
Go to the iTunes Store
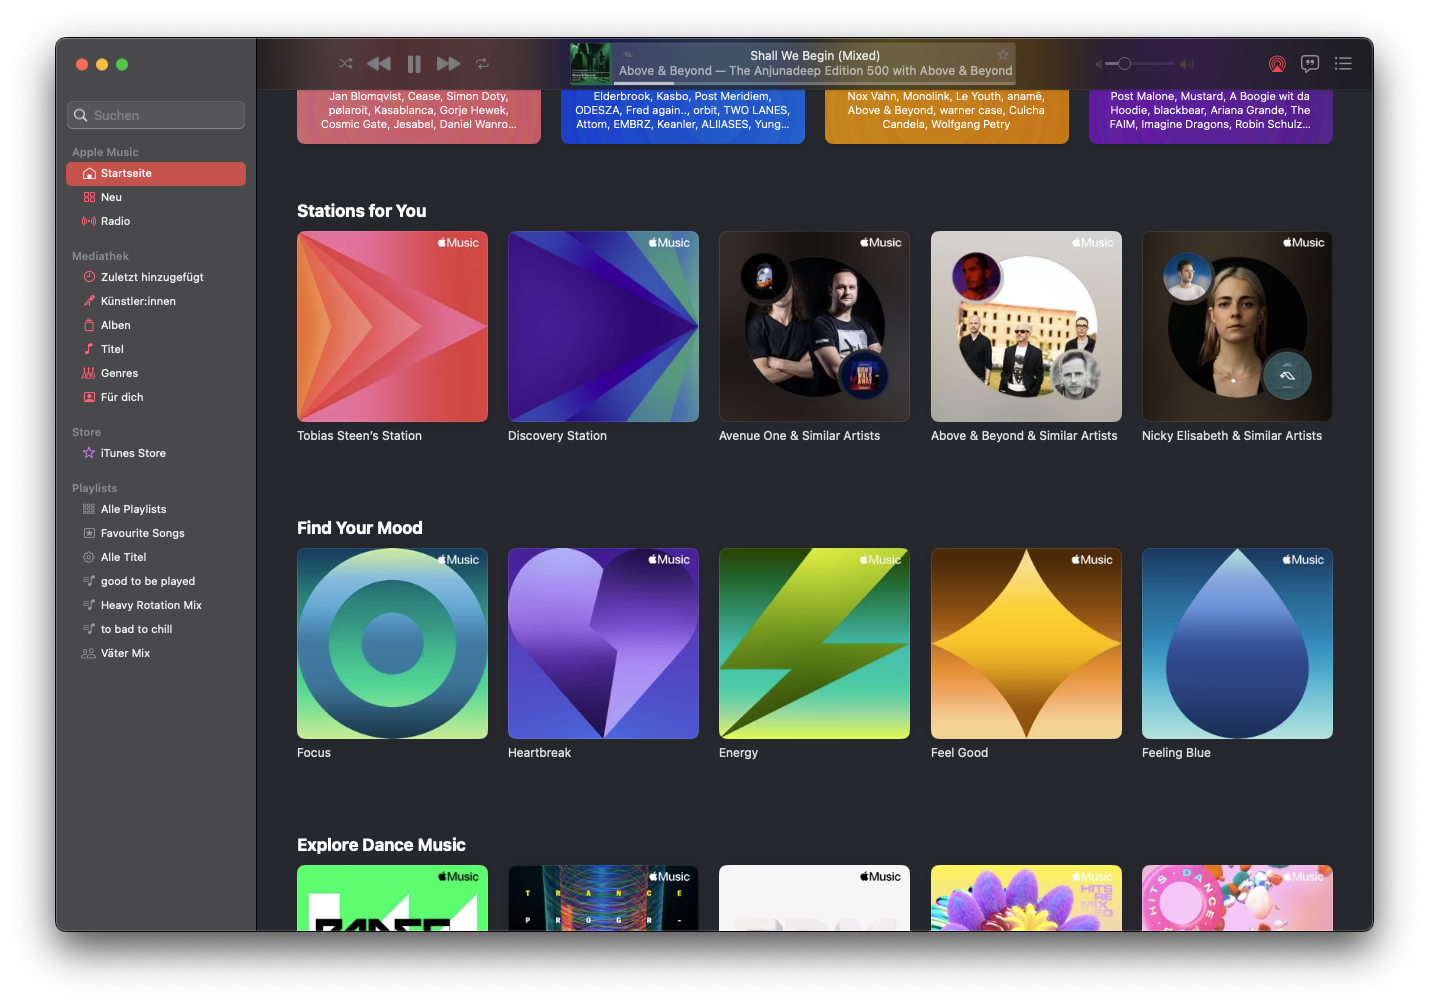pos(133,453)
